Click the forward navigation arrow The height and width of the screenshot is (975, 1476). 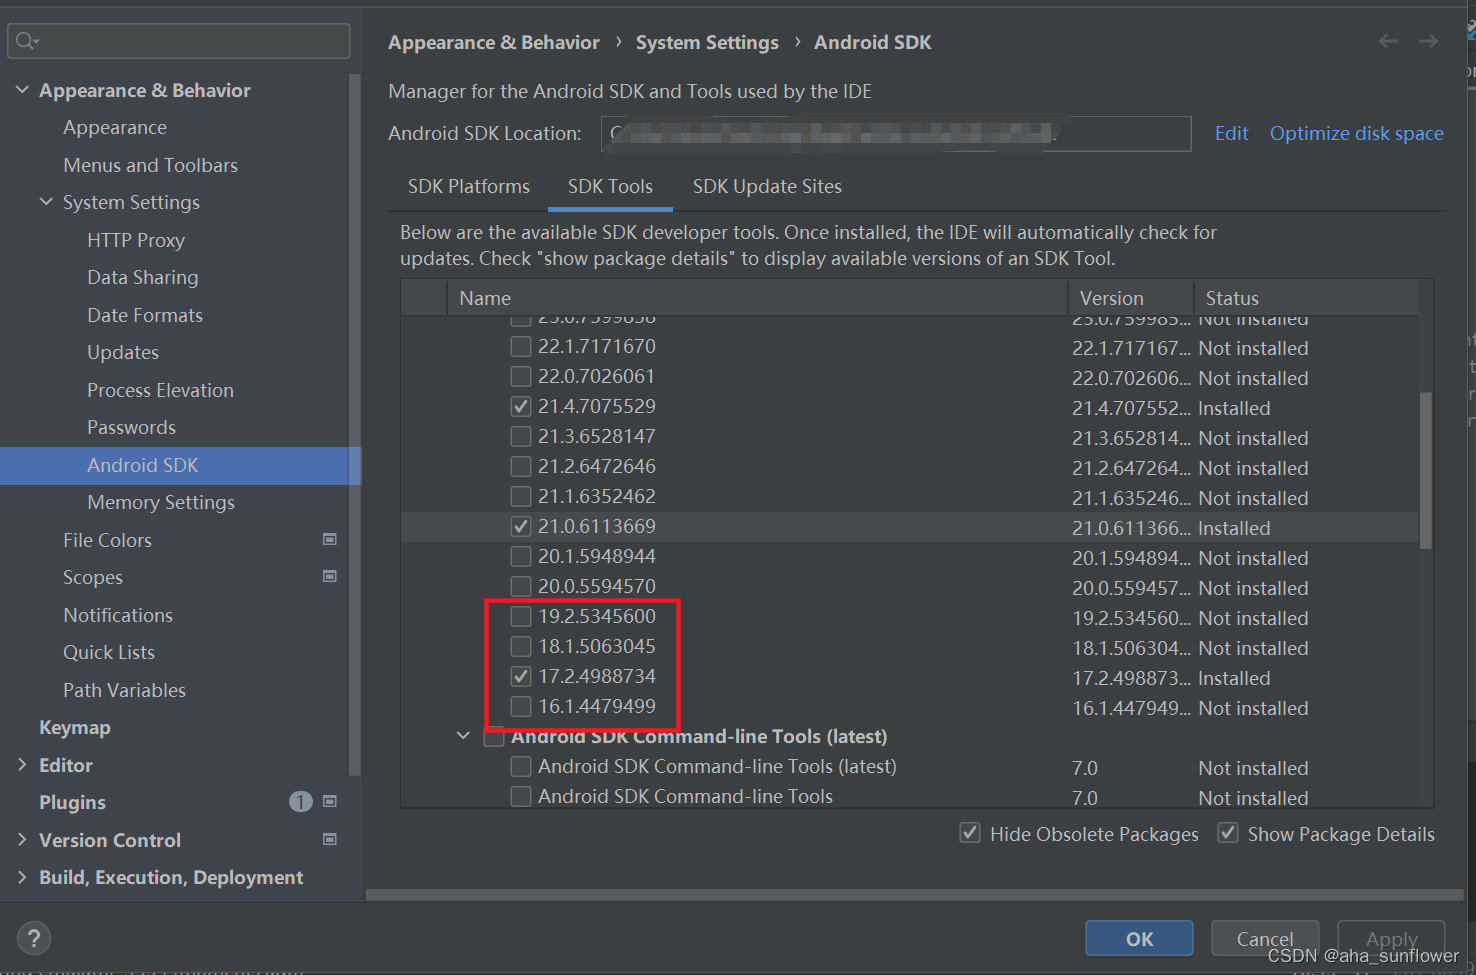point(1428,41)
